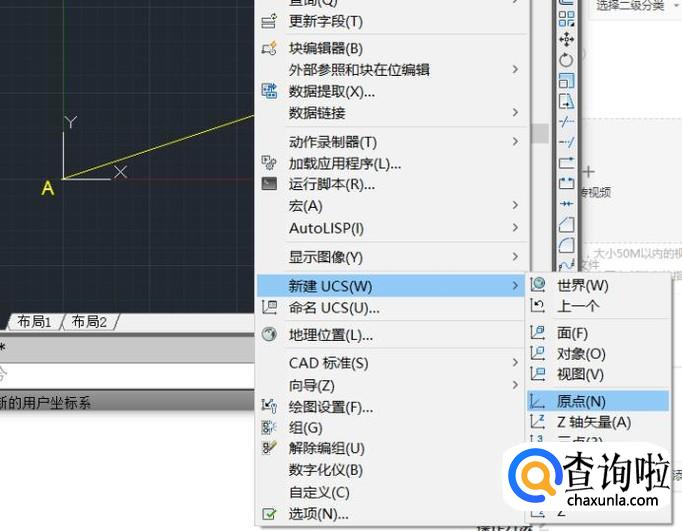Screen dimensions: 682x531
Task: Expand 显示图像(Y) display image submenu
Action: pos(391,257)
